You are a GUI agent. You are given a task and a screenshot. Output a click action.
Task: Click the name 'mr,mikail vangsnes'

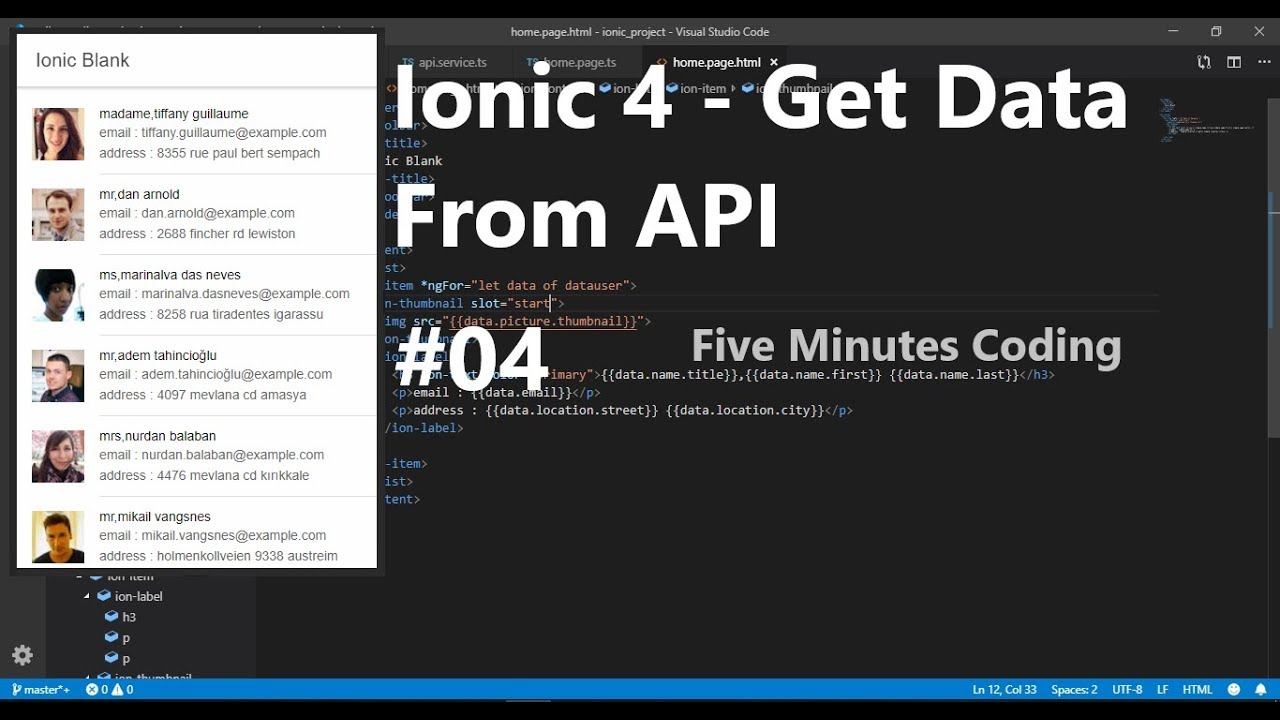155,517
